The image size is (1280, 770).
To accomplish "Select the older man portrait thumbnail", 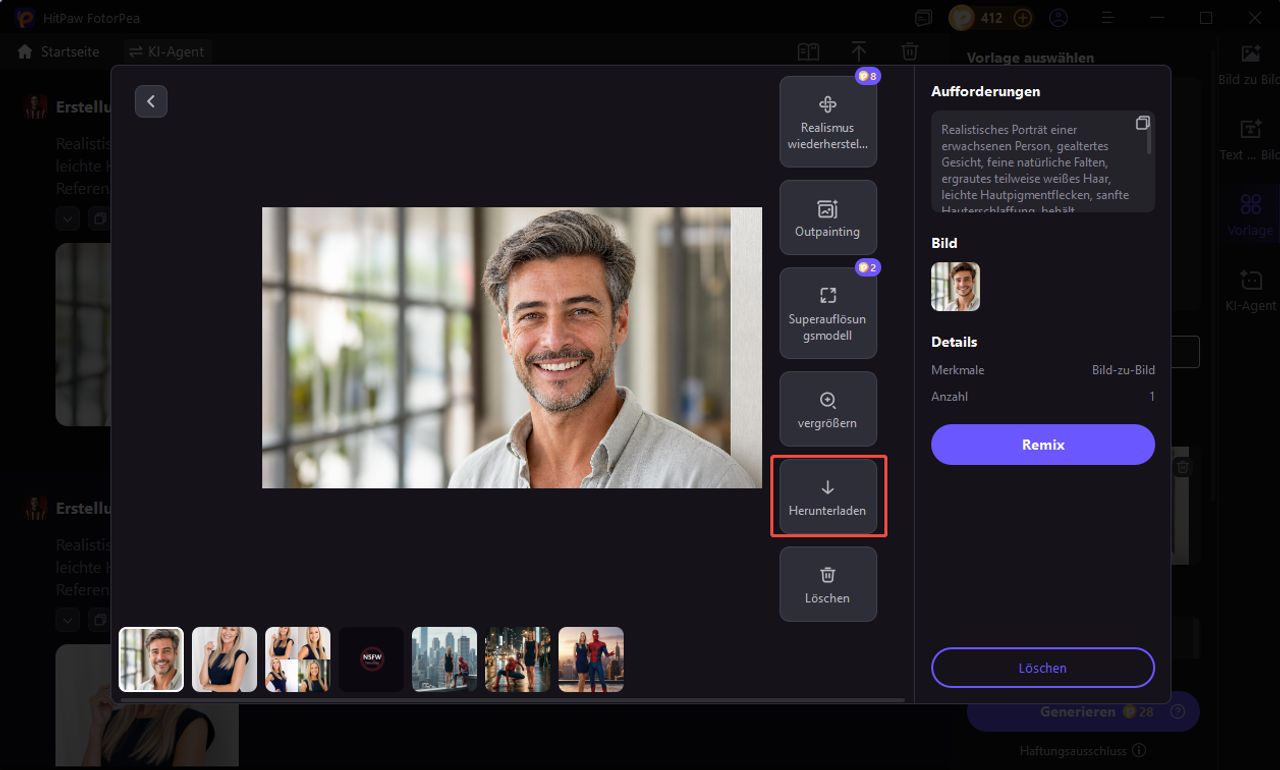I will 151,659.
